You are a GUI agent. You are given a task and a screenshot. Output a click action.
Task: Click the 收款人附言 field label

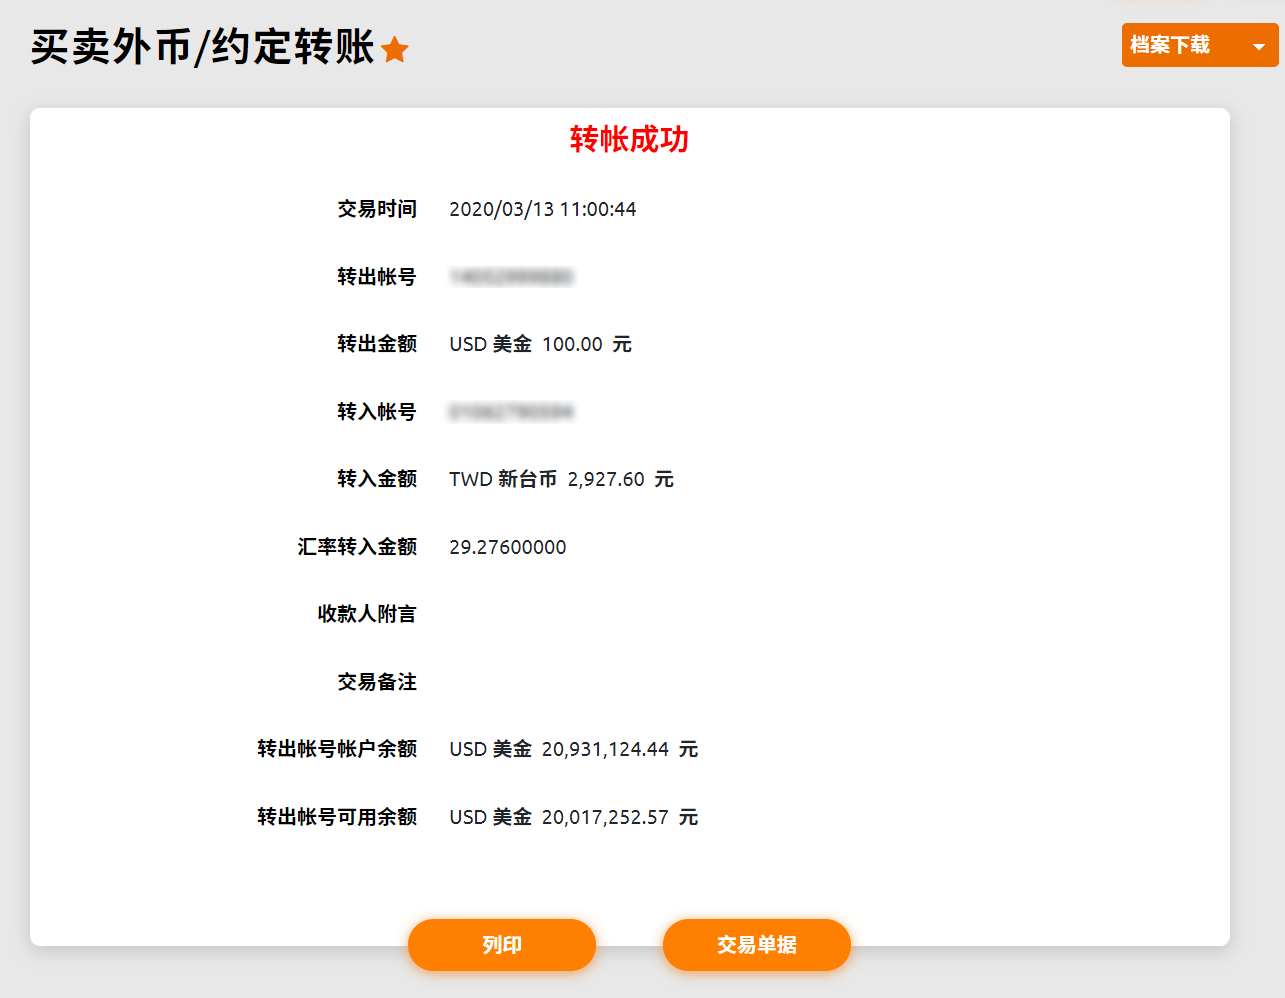tap(367, 614)
